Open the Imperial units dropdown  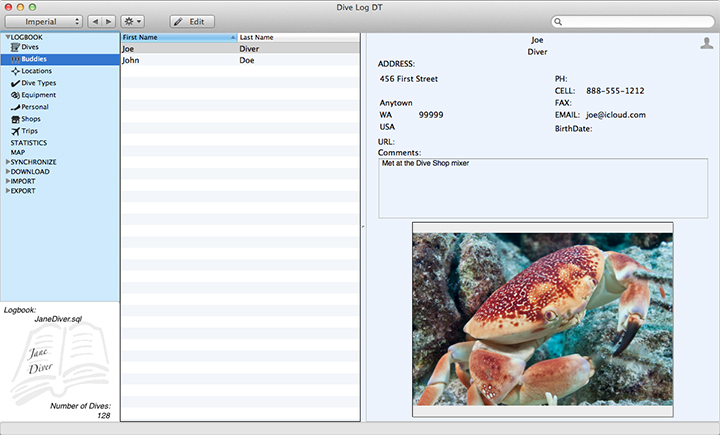45,21
